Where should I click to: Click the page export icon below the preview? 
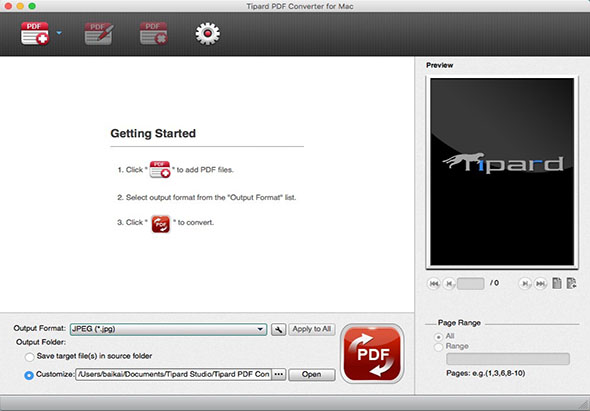(572, 283)
